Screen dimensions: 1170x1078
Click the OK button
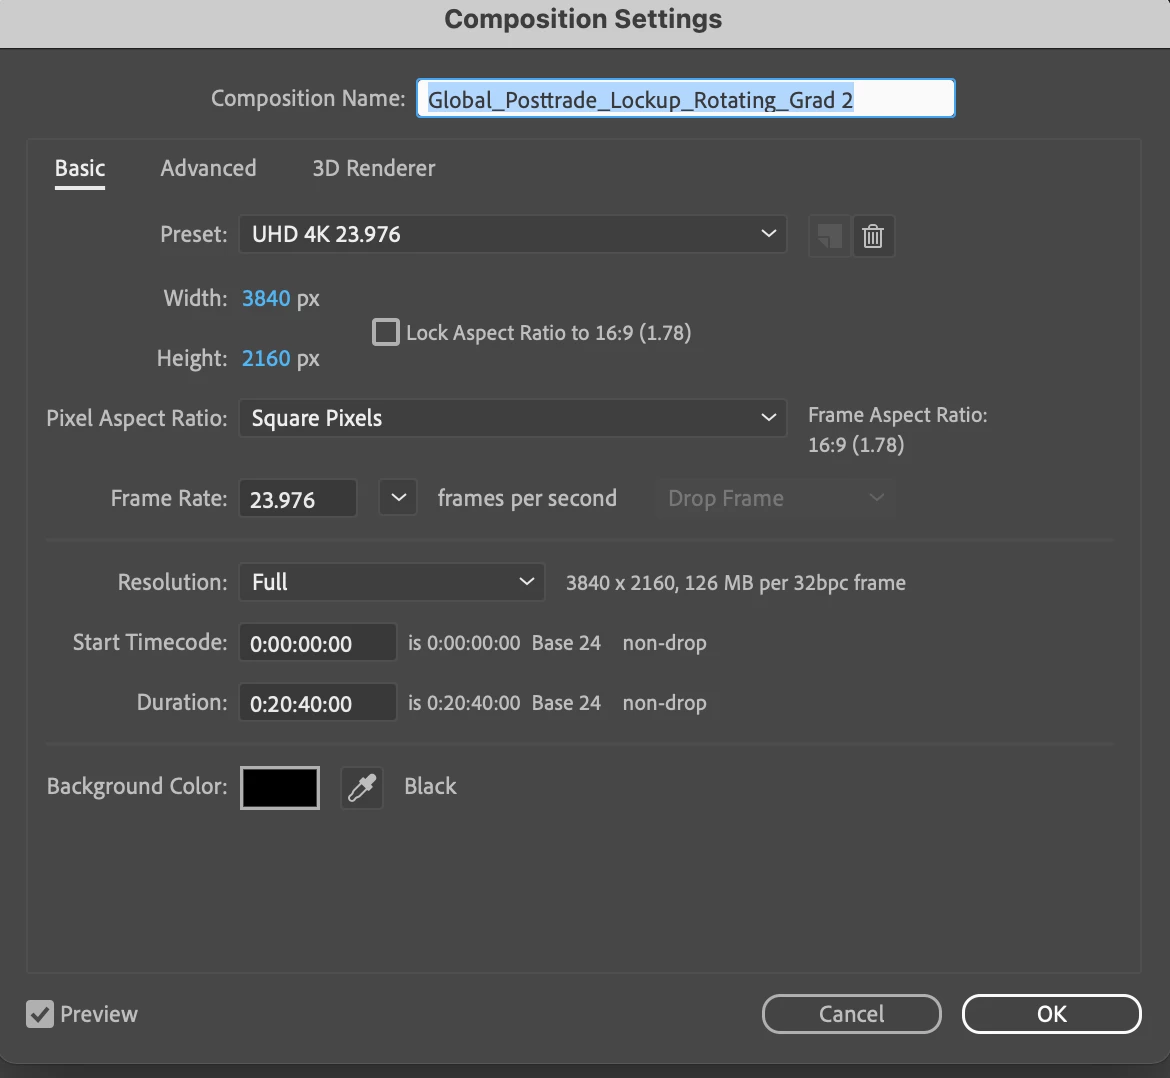click(x=1051, y=1014)
